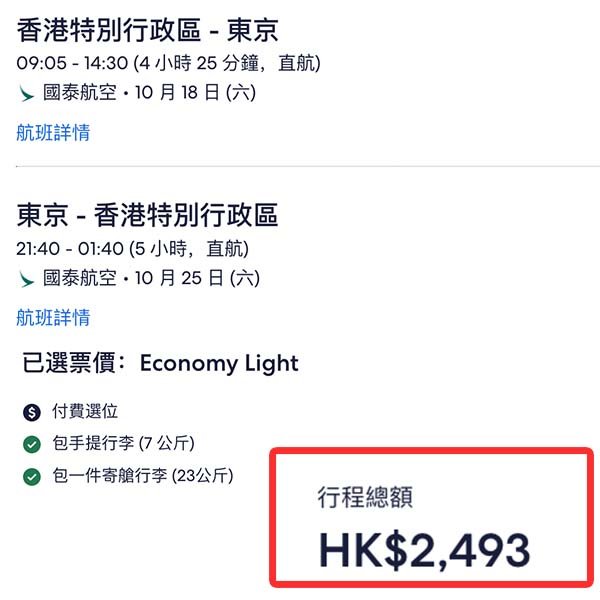600x600 pixels.
Task: Click the Cathay Pacific logo on the return flight
Action: 26,279
